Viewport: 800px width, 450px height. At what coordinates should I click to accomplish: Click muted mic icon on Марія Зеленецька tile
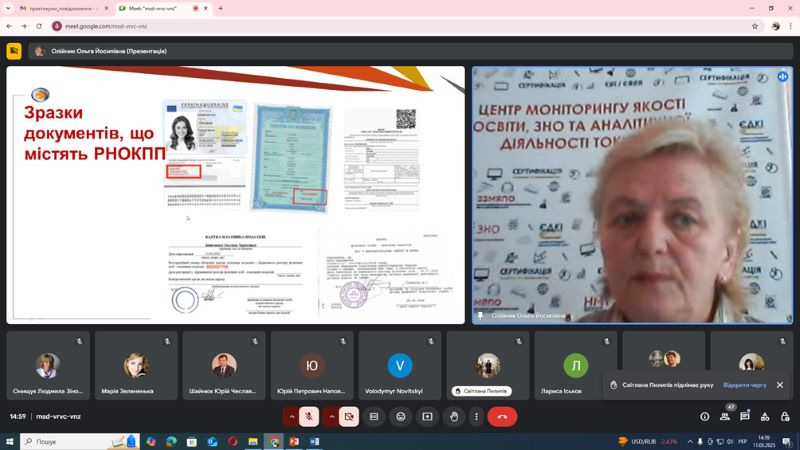pyautogui.click(x=167, y=341)
